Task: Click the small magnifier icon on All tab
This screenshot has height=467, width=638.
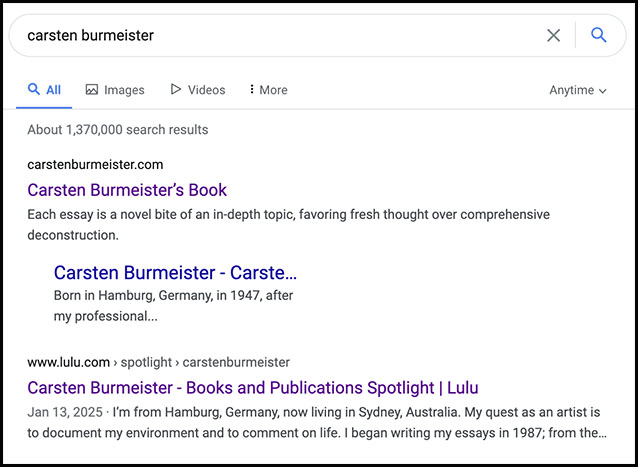Action: (x=34, y=90)
